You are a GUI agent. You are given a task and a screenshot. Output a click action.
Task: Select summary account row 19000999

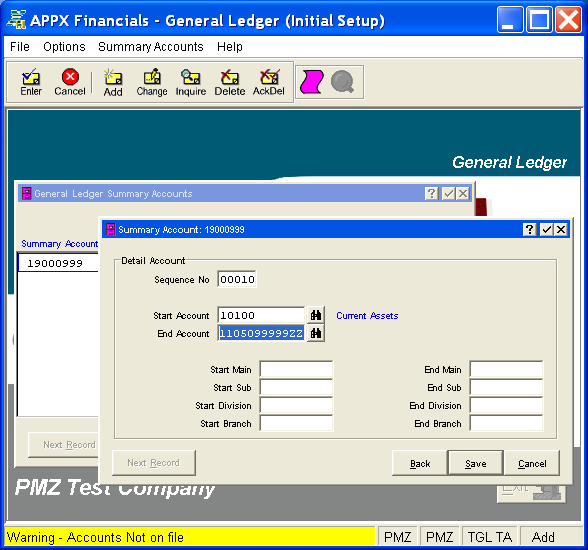(x=58, y=263)
